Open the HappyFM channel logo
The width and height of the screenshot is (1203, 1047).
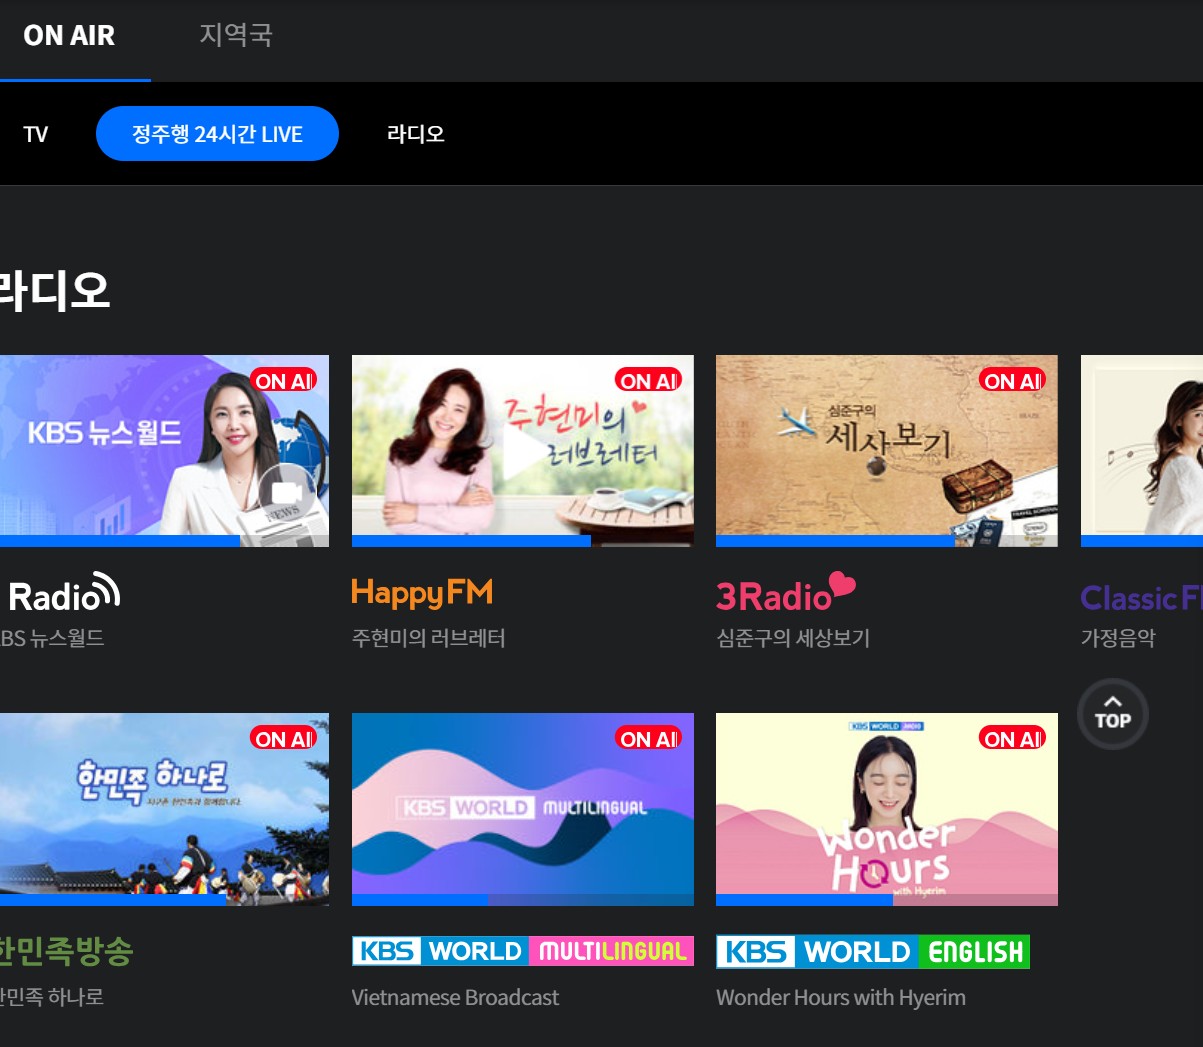[422, 593]
